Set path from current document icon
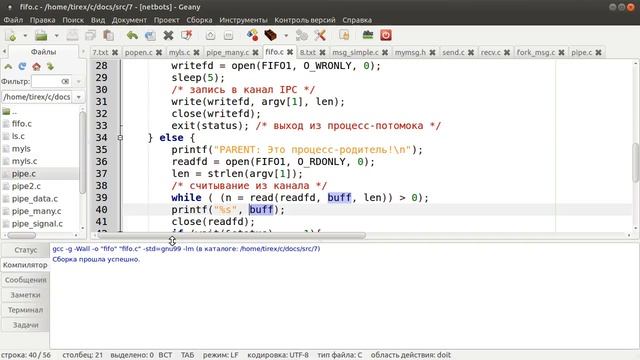The height and width of the screenshot is (360, 640). coord(50,66)
